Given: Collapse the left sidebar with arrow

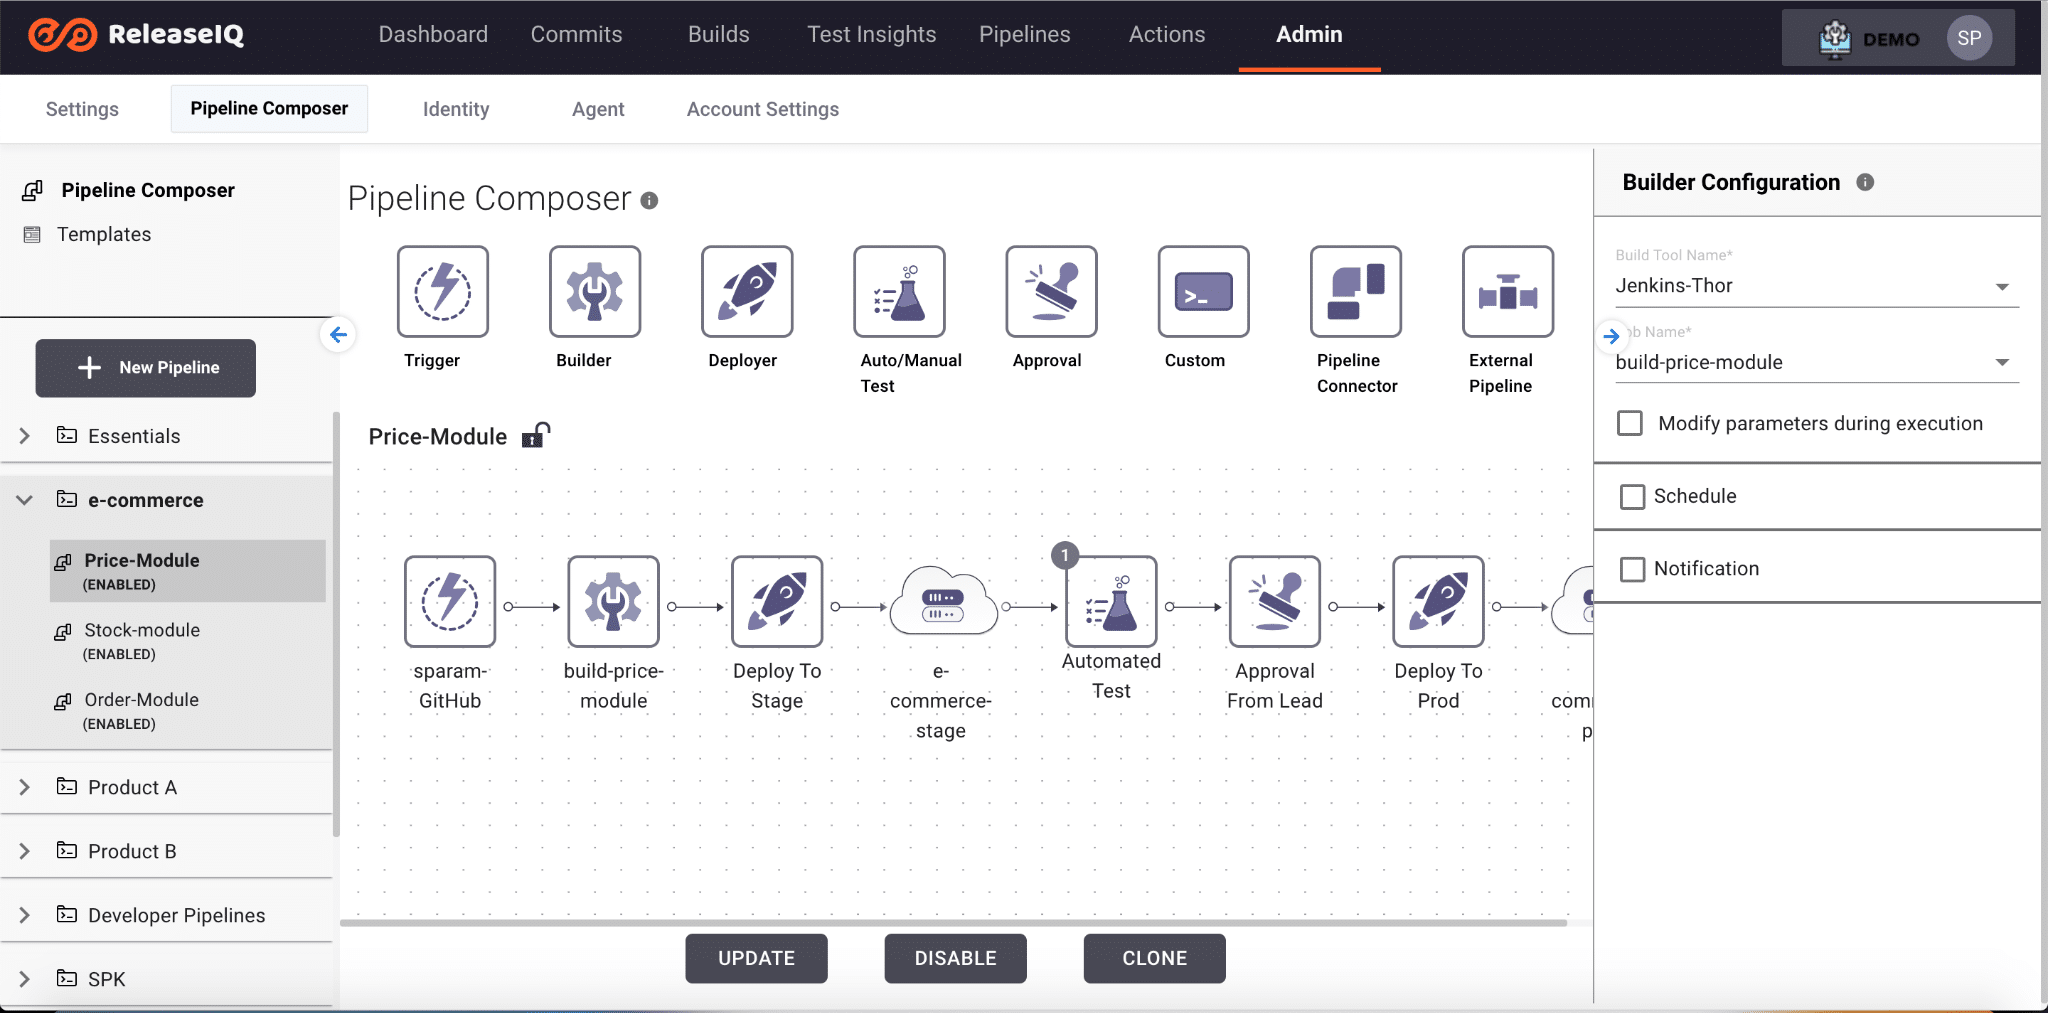Looking at the screenshot, I should pyautogui.click(x=338, y=334).
